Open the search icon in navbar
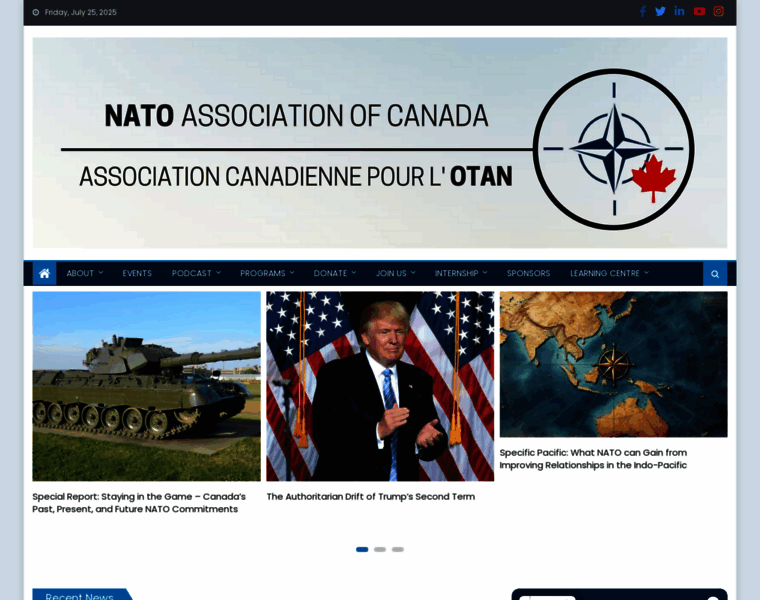Image resolution: width=760 pixels, height=600 pixels. [715, 274]
